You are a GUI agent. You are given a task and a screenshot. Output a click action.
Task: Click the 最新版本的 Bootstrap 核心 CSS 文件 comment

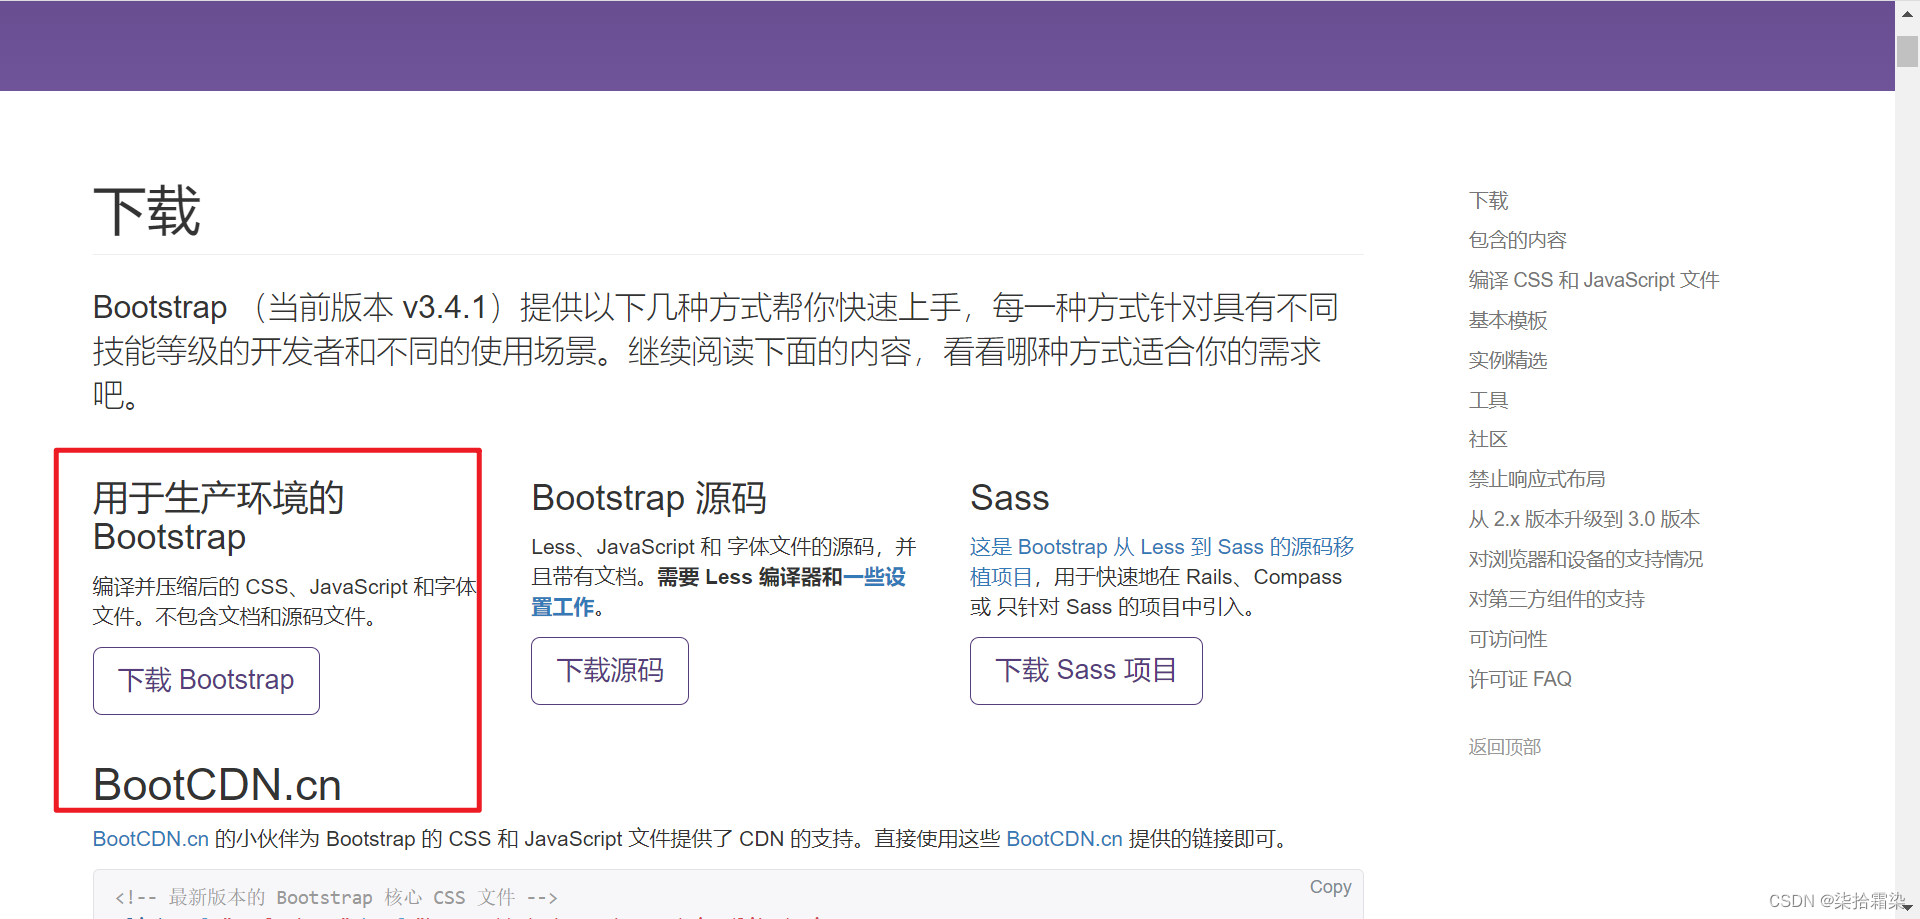click(x=336, y=897)
